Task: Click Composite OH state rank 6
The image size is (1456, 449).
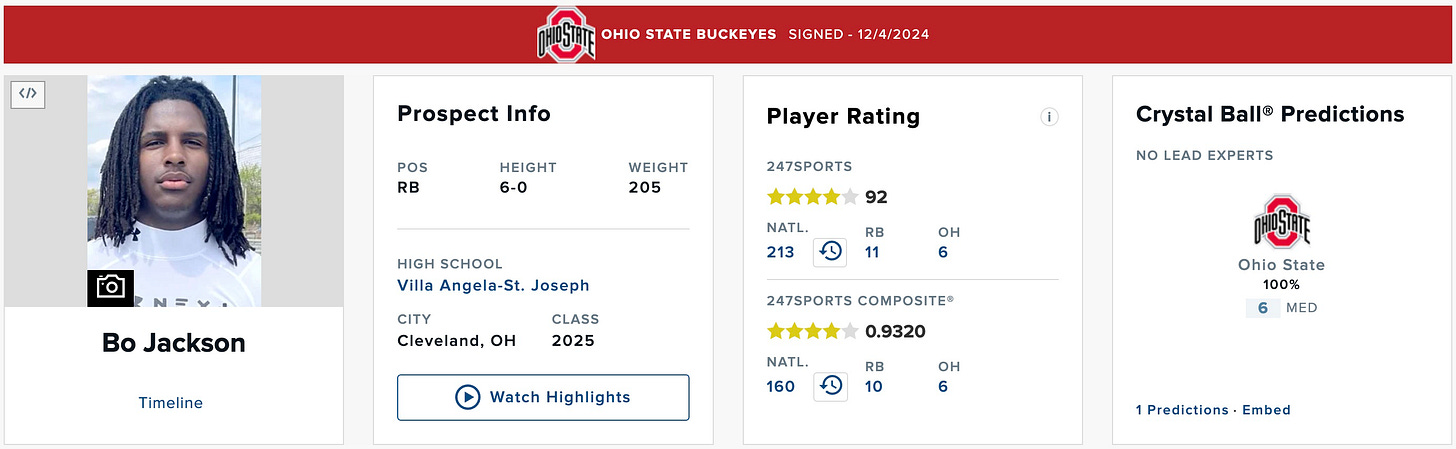Action: click(942, 386)
